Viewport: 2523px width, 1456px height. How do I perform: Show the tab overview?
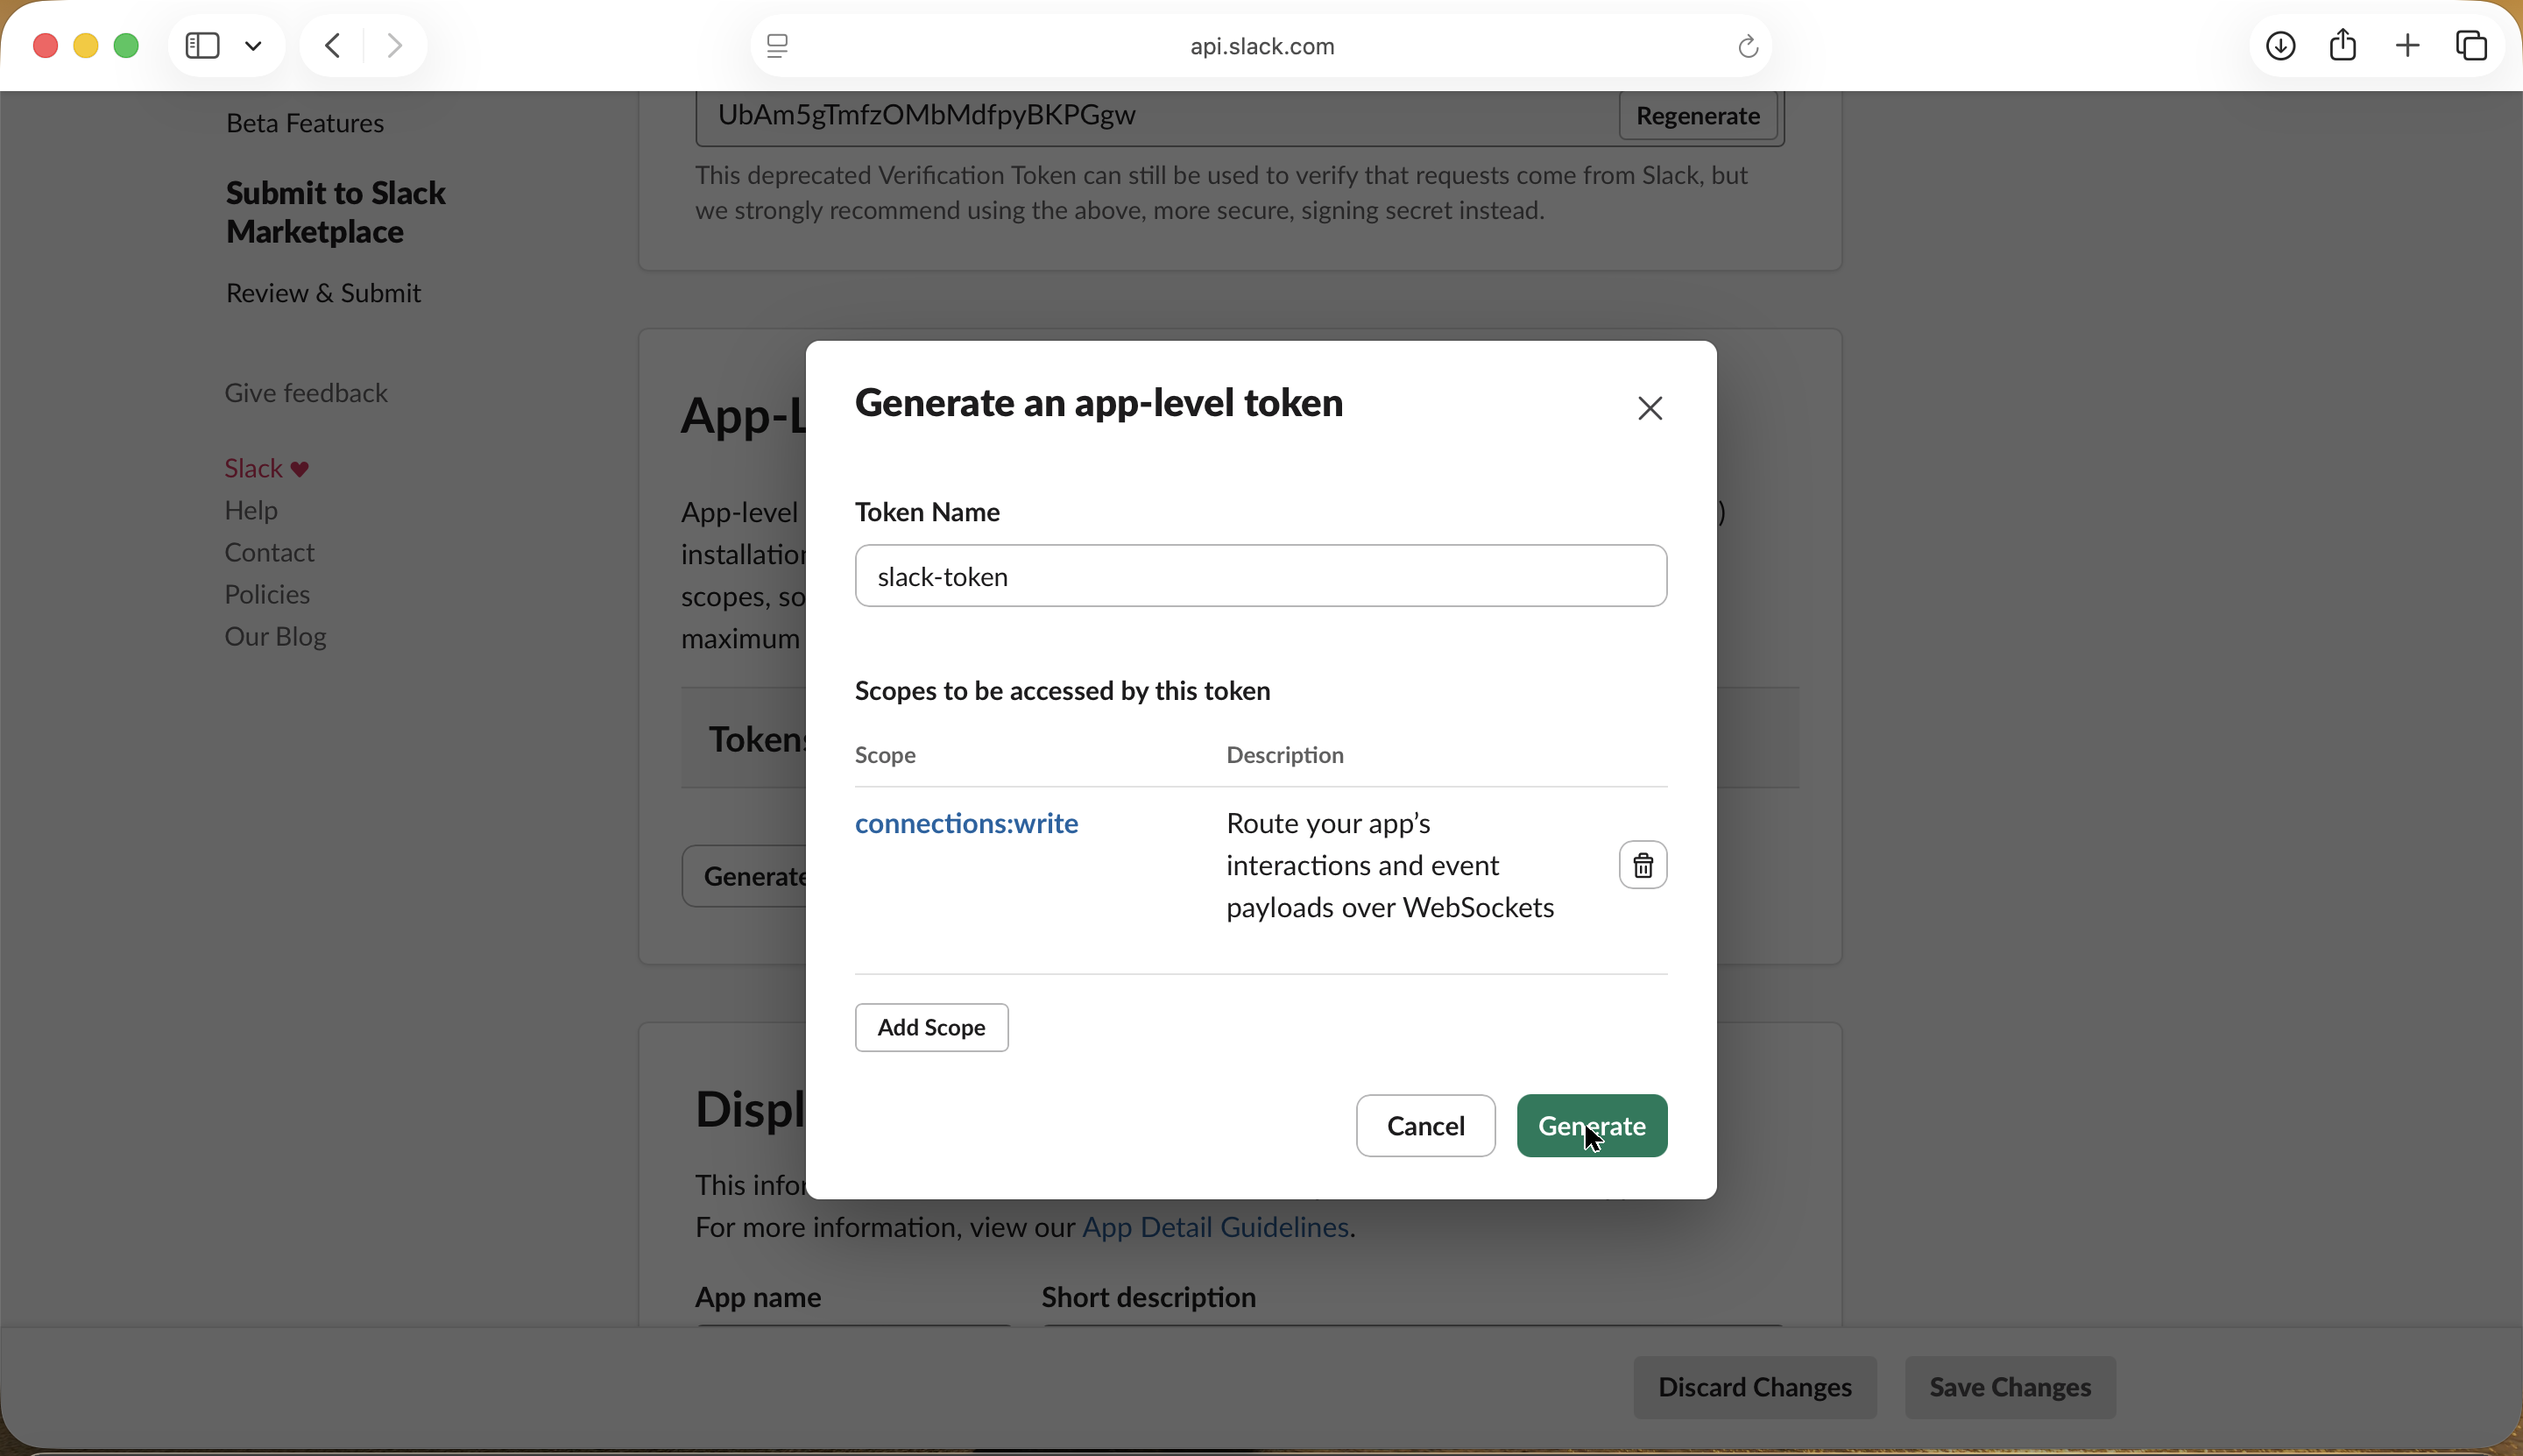2472,46
